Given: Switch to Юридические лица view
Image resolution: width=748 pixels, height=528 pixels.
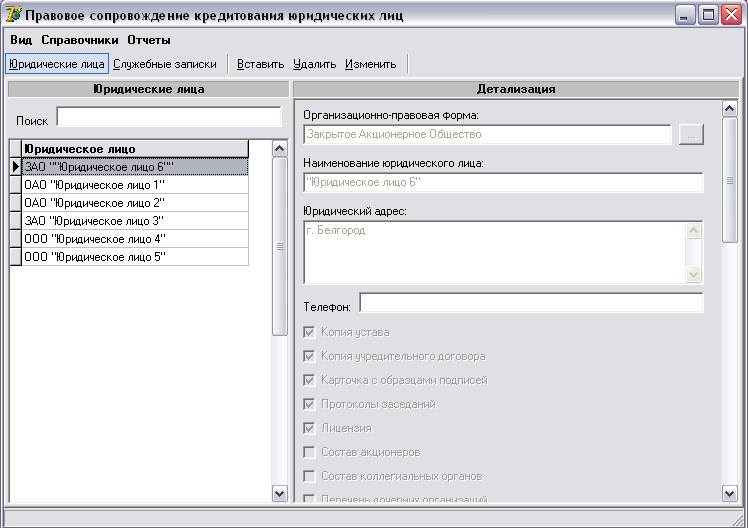Looking at the screenshot, I should pyautogui.click(x=56, y=64).
